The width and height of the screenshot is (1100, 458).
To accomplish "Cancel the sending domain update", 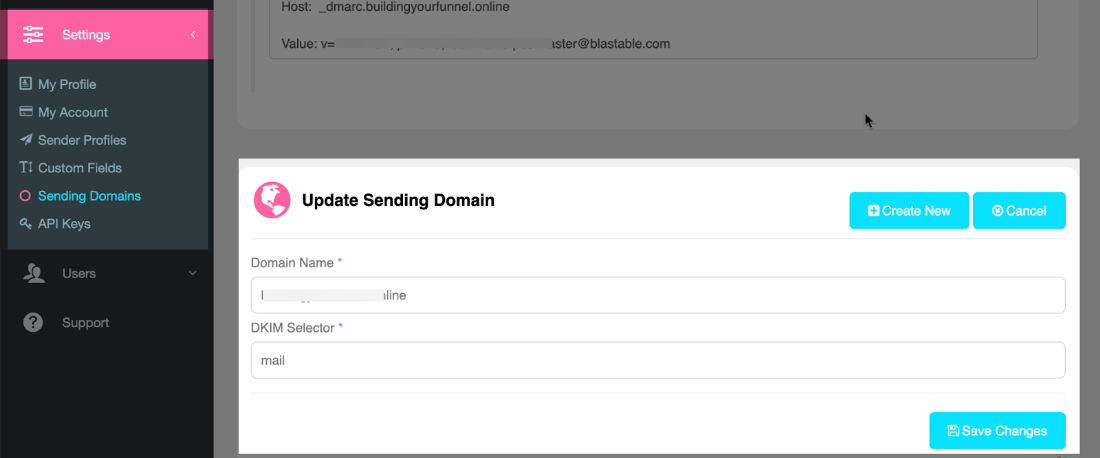I will pos(1019,211).
